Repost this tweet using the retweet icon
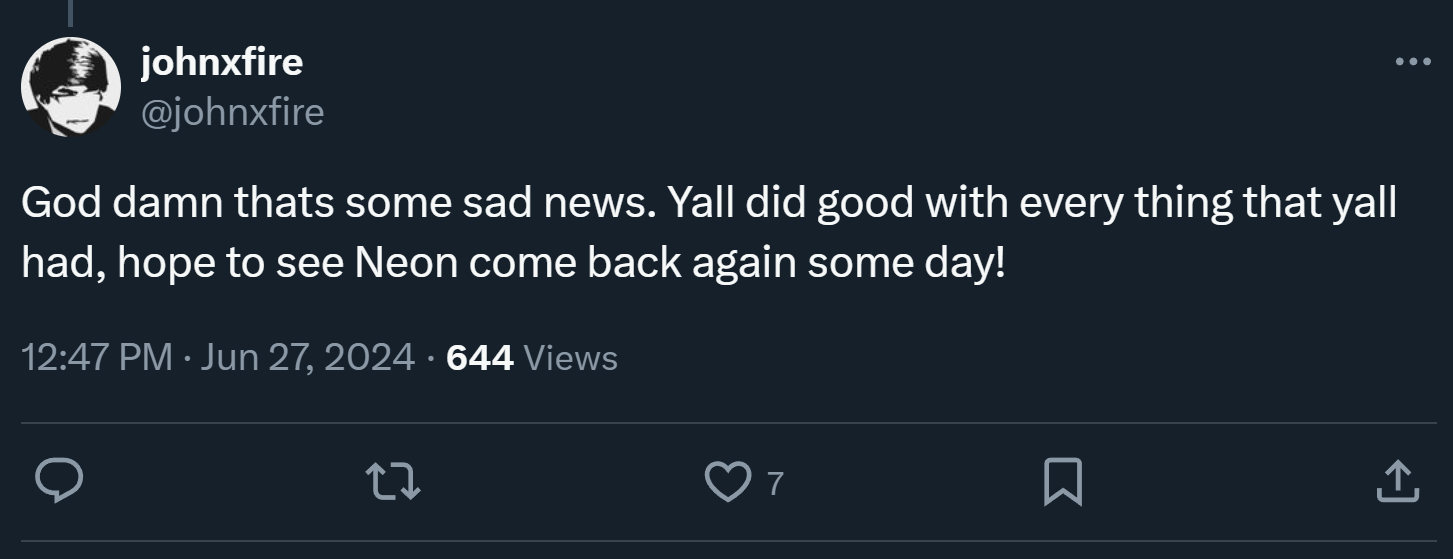This screenshot has height=559, width=1453. pos(395,483)
